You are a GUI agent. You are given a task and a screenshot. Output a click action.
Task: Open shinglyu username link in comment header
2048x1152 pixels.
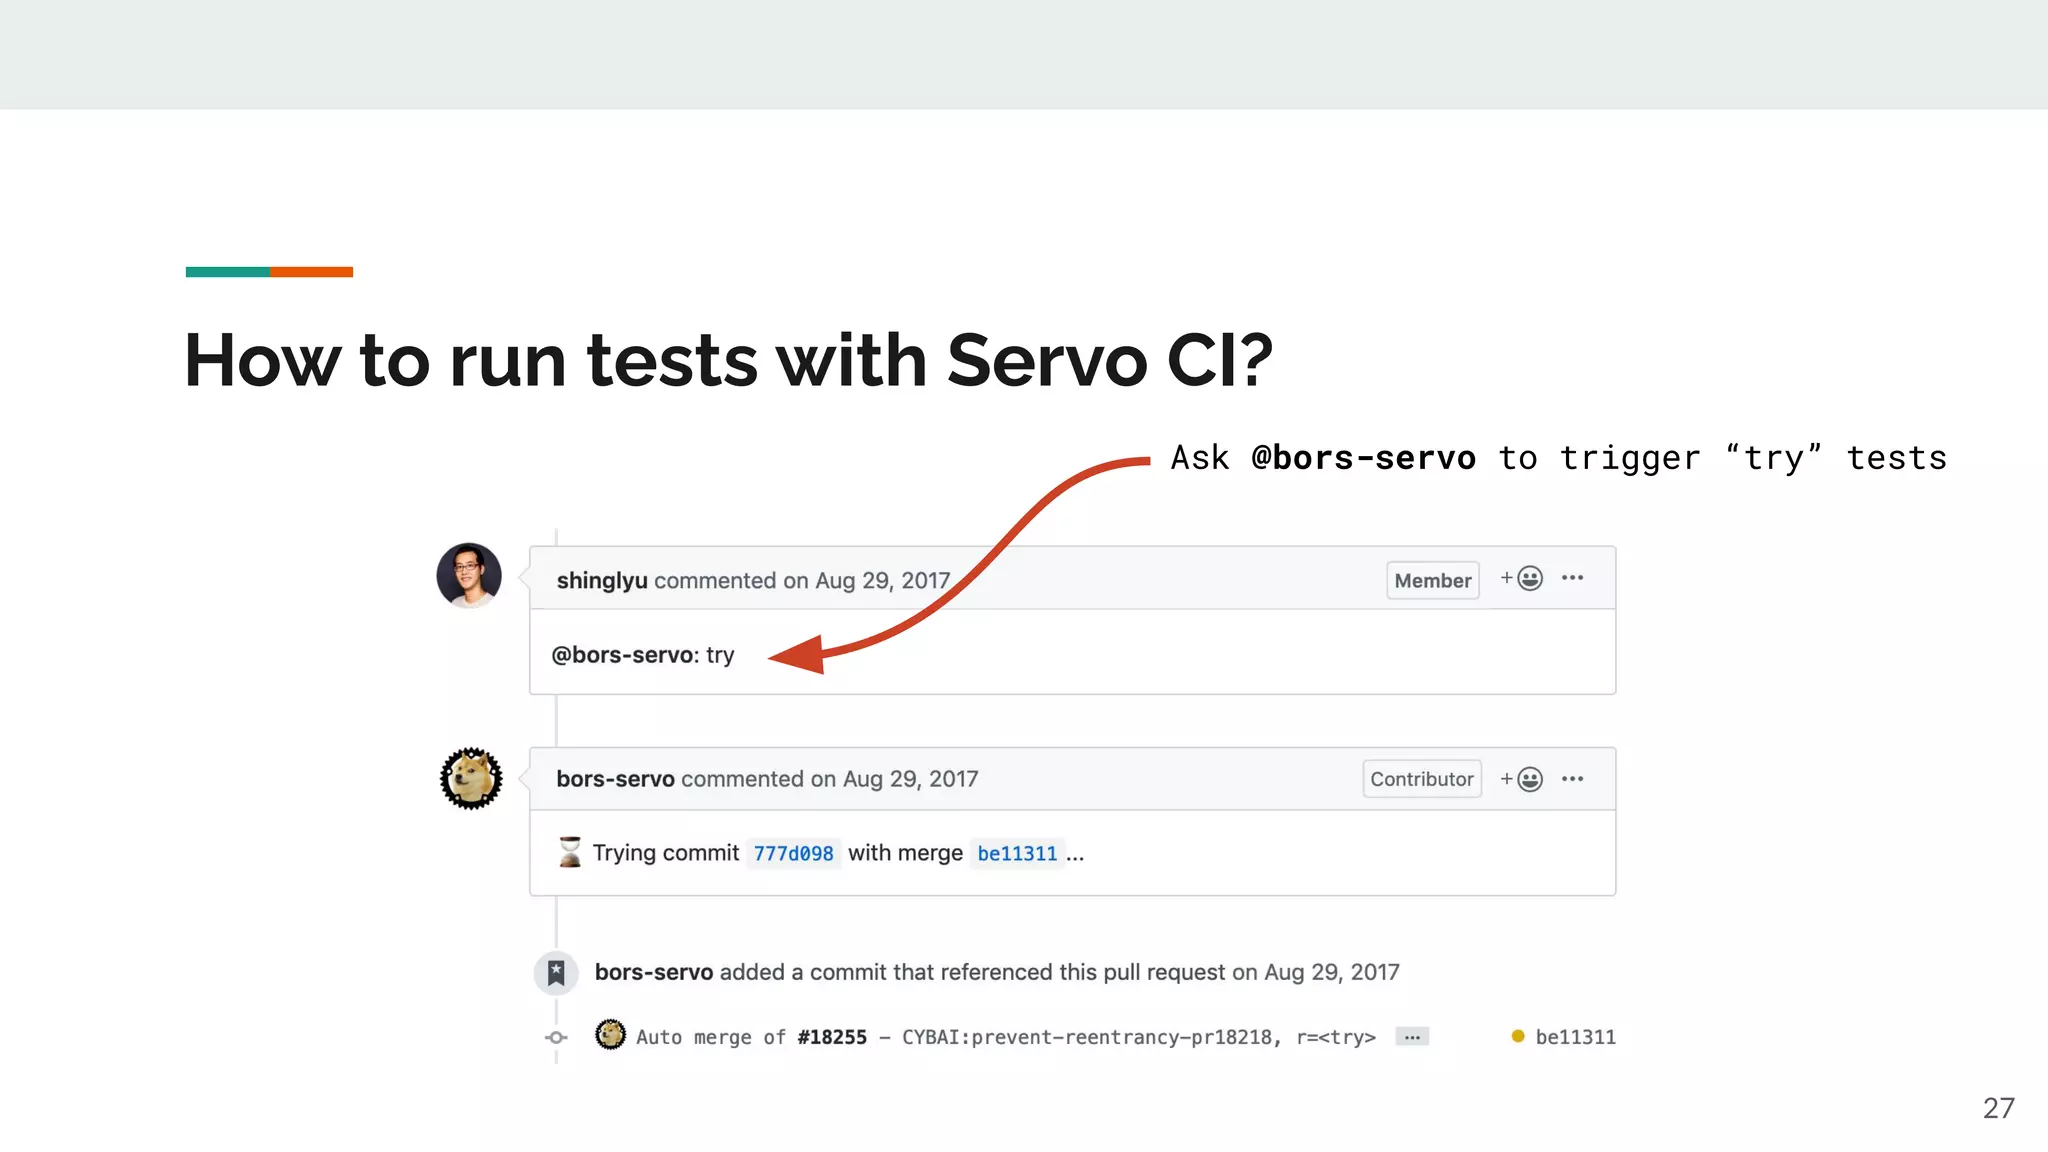tap(602, 581)
